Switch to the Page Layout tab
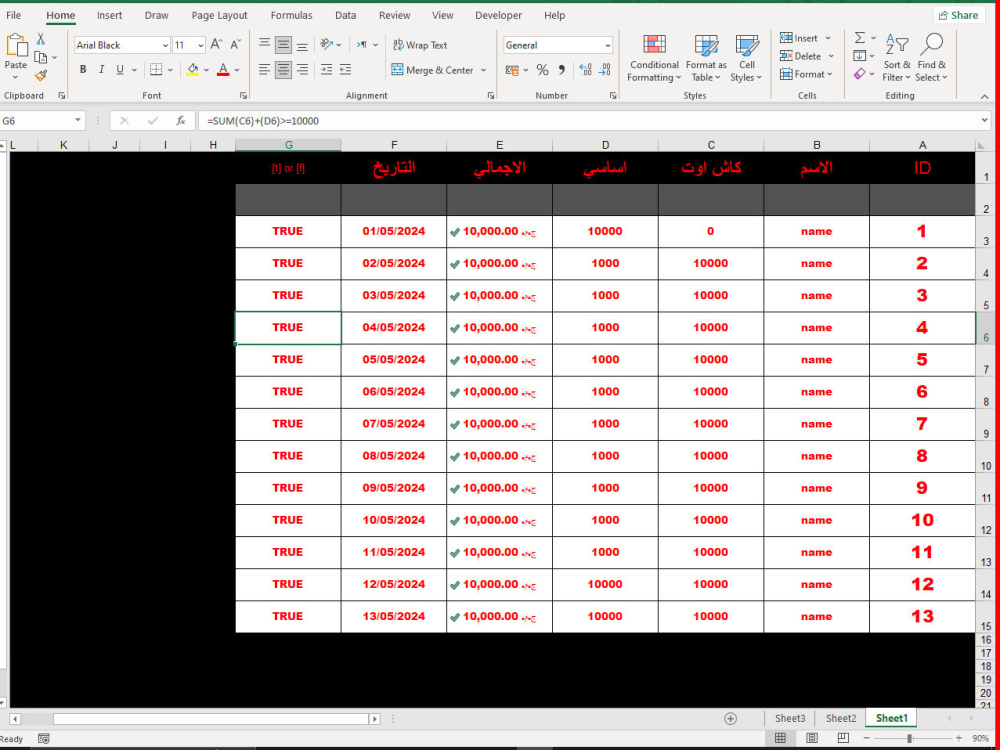 pos(219,15)
